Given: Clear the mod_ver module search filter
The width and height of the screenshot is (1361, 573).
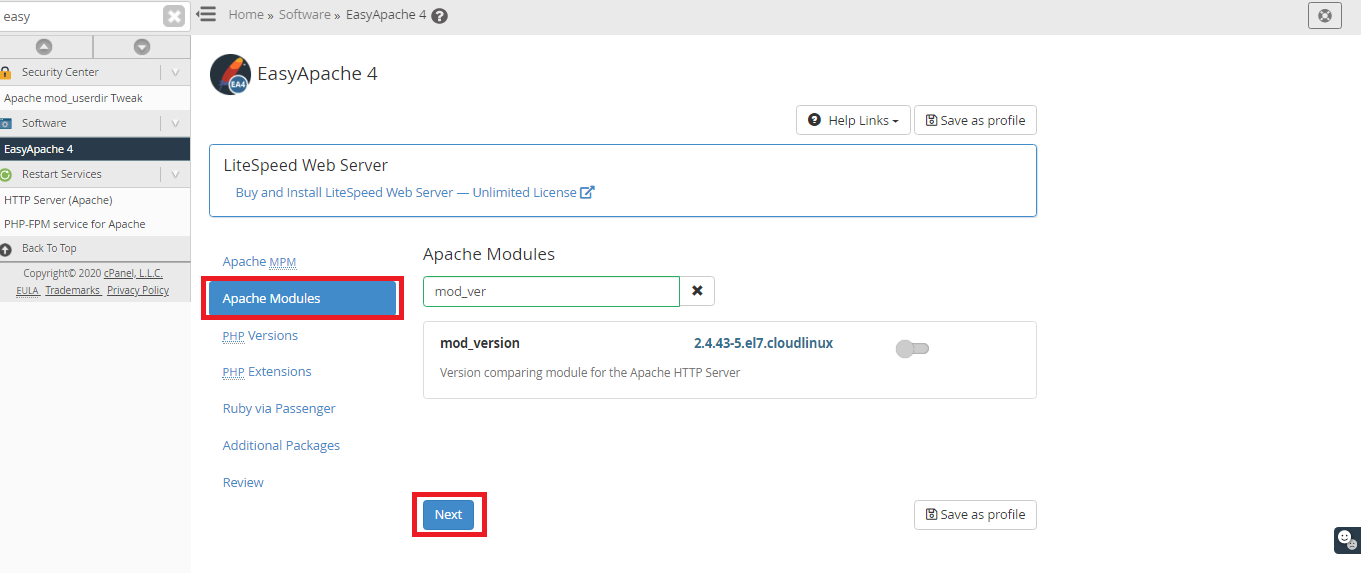Looking at the screenshot, I should [697, 291].
